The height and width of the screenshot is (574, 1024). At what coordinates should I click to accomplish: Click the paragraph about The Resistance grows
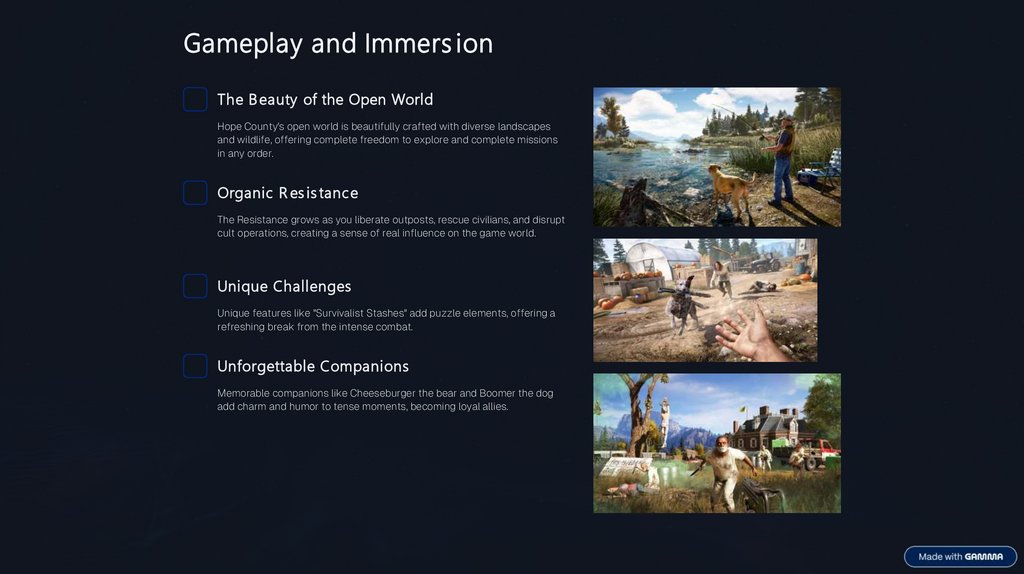[391, 227]
